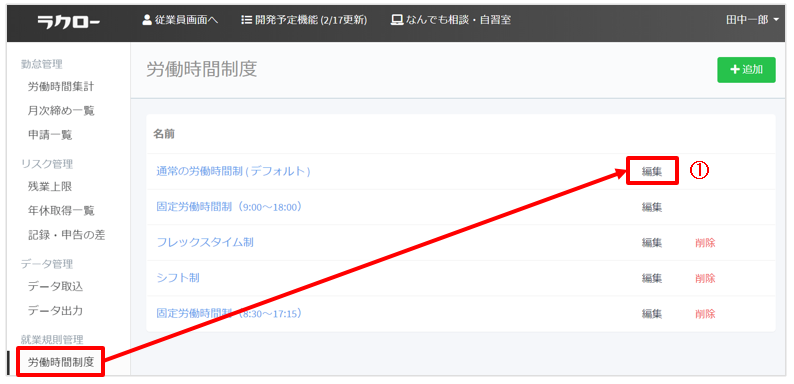Open 固定労働時間制（8:30～17:15）link
This screenshot has width=794, height=384.
pos(229,314)
